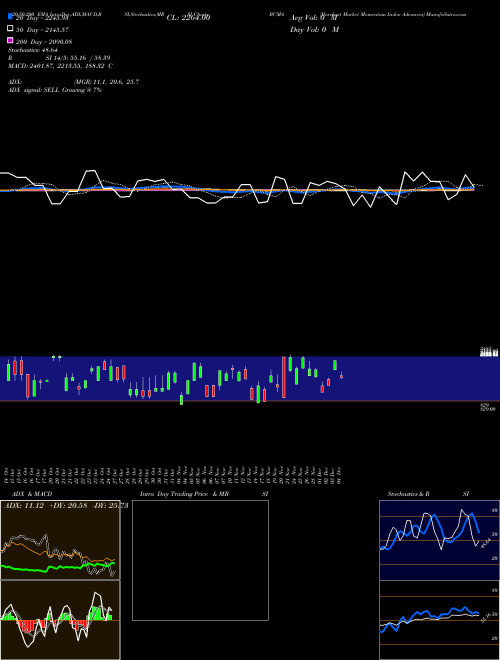This screenshot has width=500, height=660.
Task: Open the ADX indicator chart panel
Action: click(x=60, y=540)
